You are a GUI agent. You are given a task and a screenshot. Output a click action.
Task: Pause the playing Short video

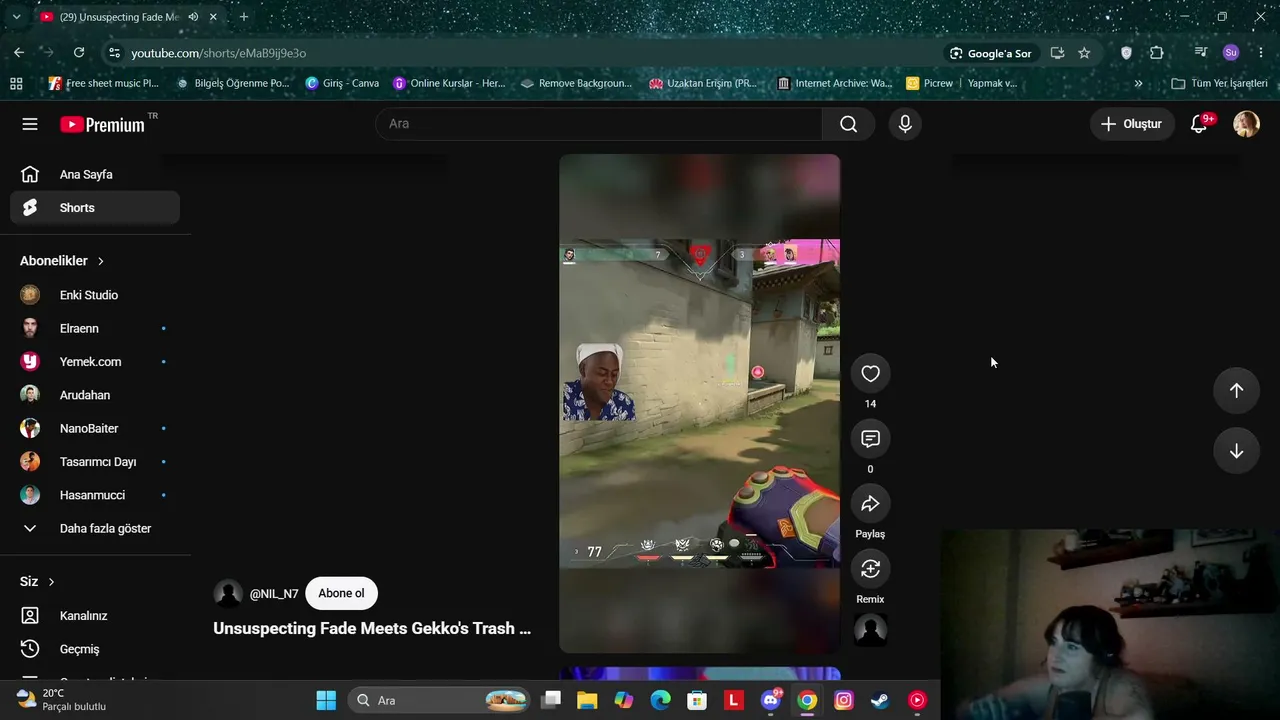click(x=699, y=403)
